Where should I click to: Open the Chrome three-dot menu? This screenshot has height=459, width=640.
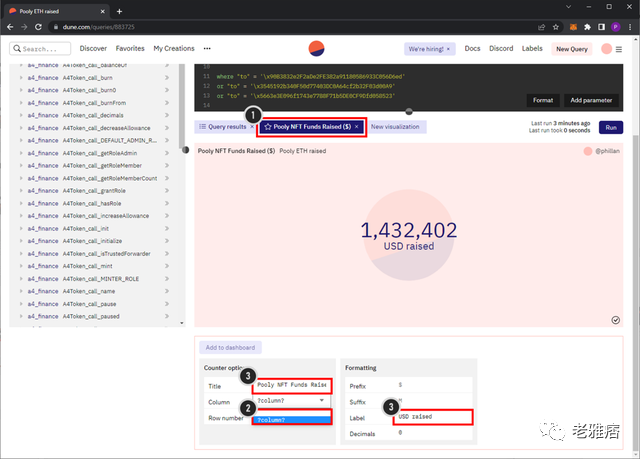(630, 27)
